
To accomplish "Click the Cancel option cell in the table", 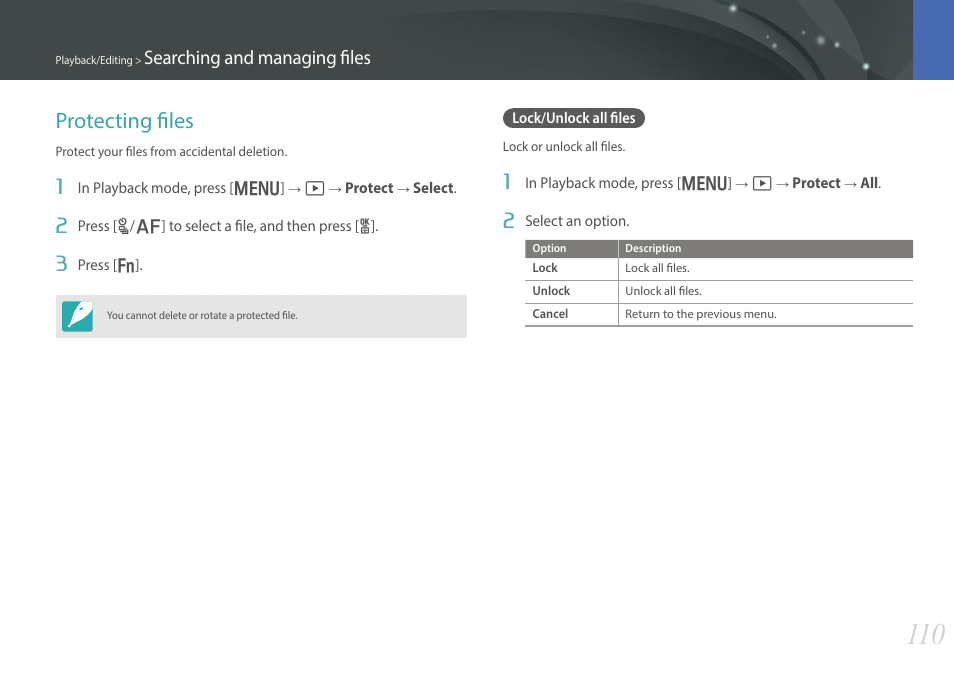I will tap(571, 315).
